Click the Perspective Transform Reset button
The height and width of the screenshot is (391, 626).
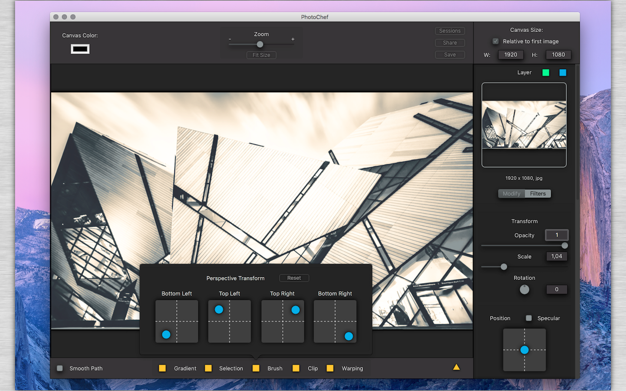pyautogui.click(x=294, y=278)
